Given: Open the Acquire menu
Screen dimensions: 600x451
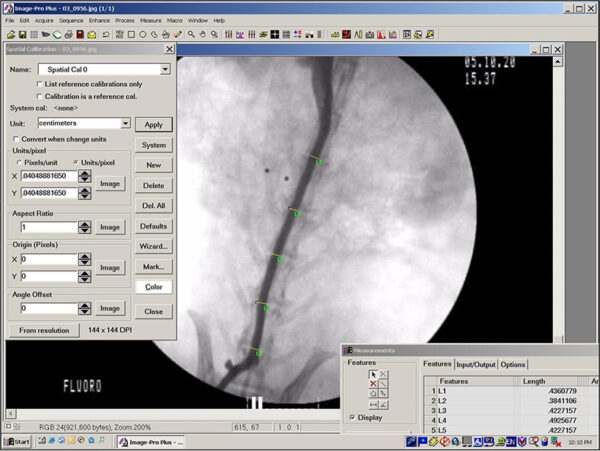Looking at the screenshot, I should coord(44,20).
